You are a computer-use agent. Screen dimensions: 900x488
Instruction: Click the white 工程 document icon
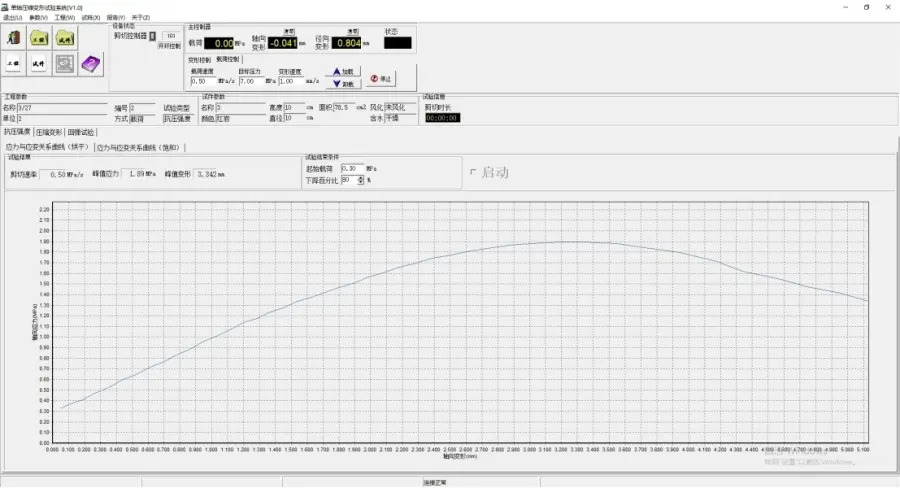pos(13,64)
